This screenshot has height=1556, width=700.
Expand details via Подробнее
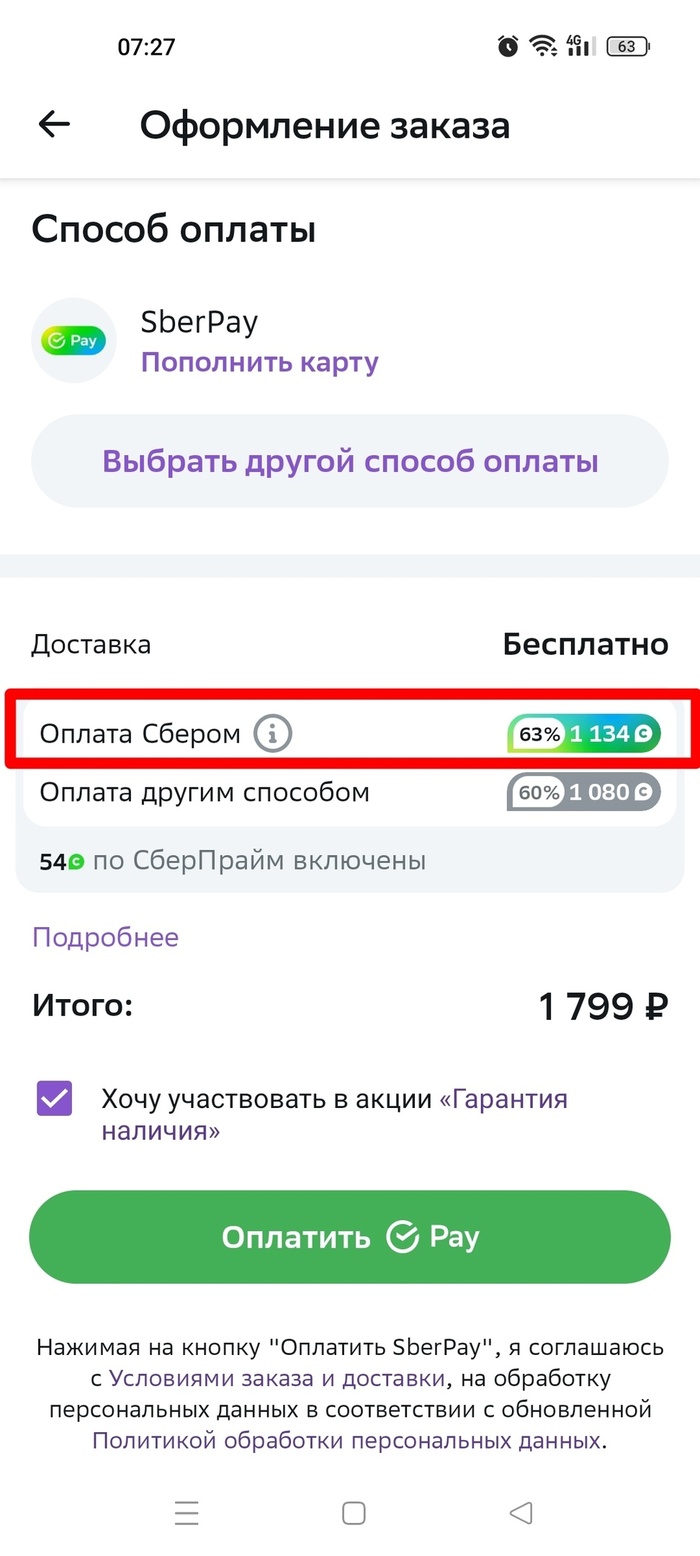coord(105,937)
